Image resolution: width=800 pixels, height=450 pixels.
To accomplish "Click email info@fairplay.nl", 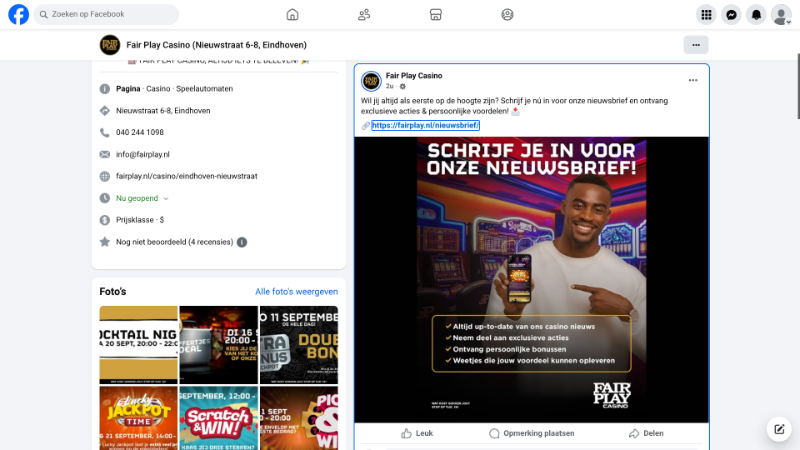I will tap(142, 155).
